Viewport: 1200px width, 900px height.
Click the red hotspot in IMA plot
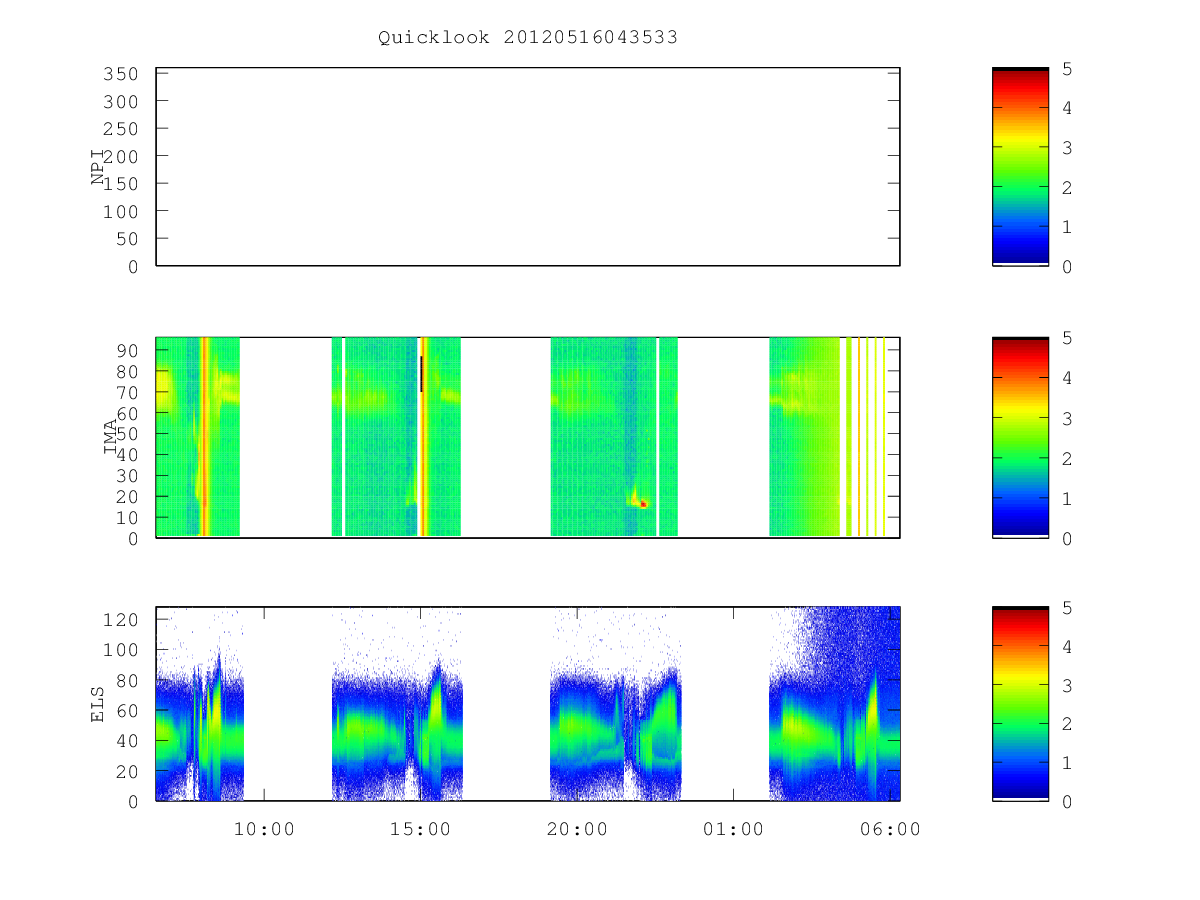pos(643,504)
